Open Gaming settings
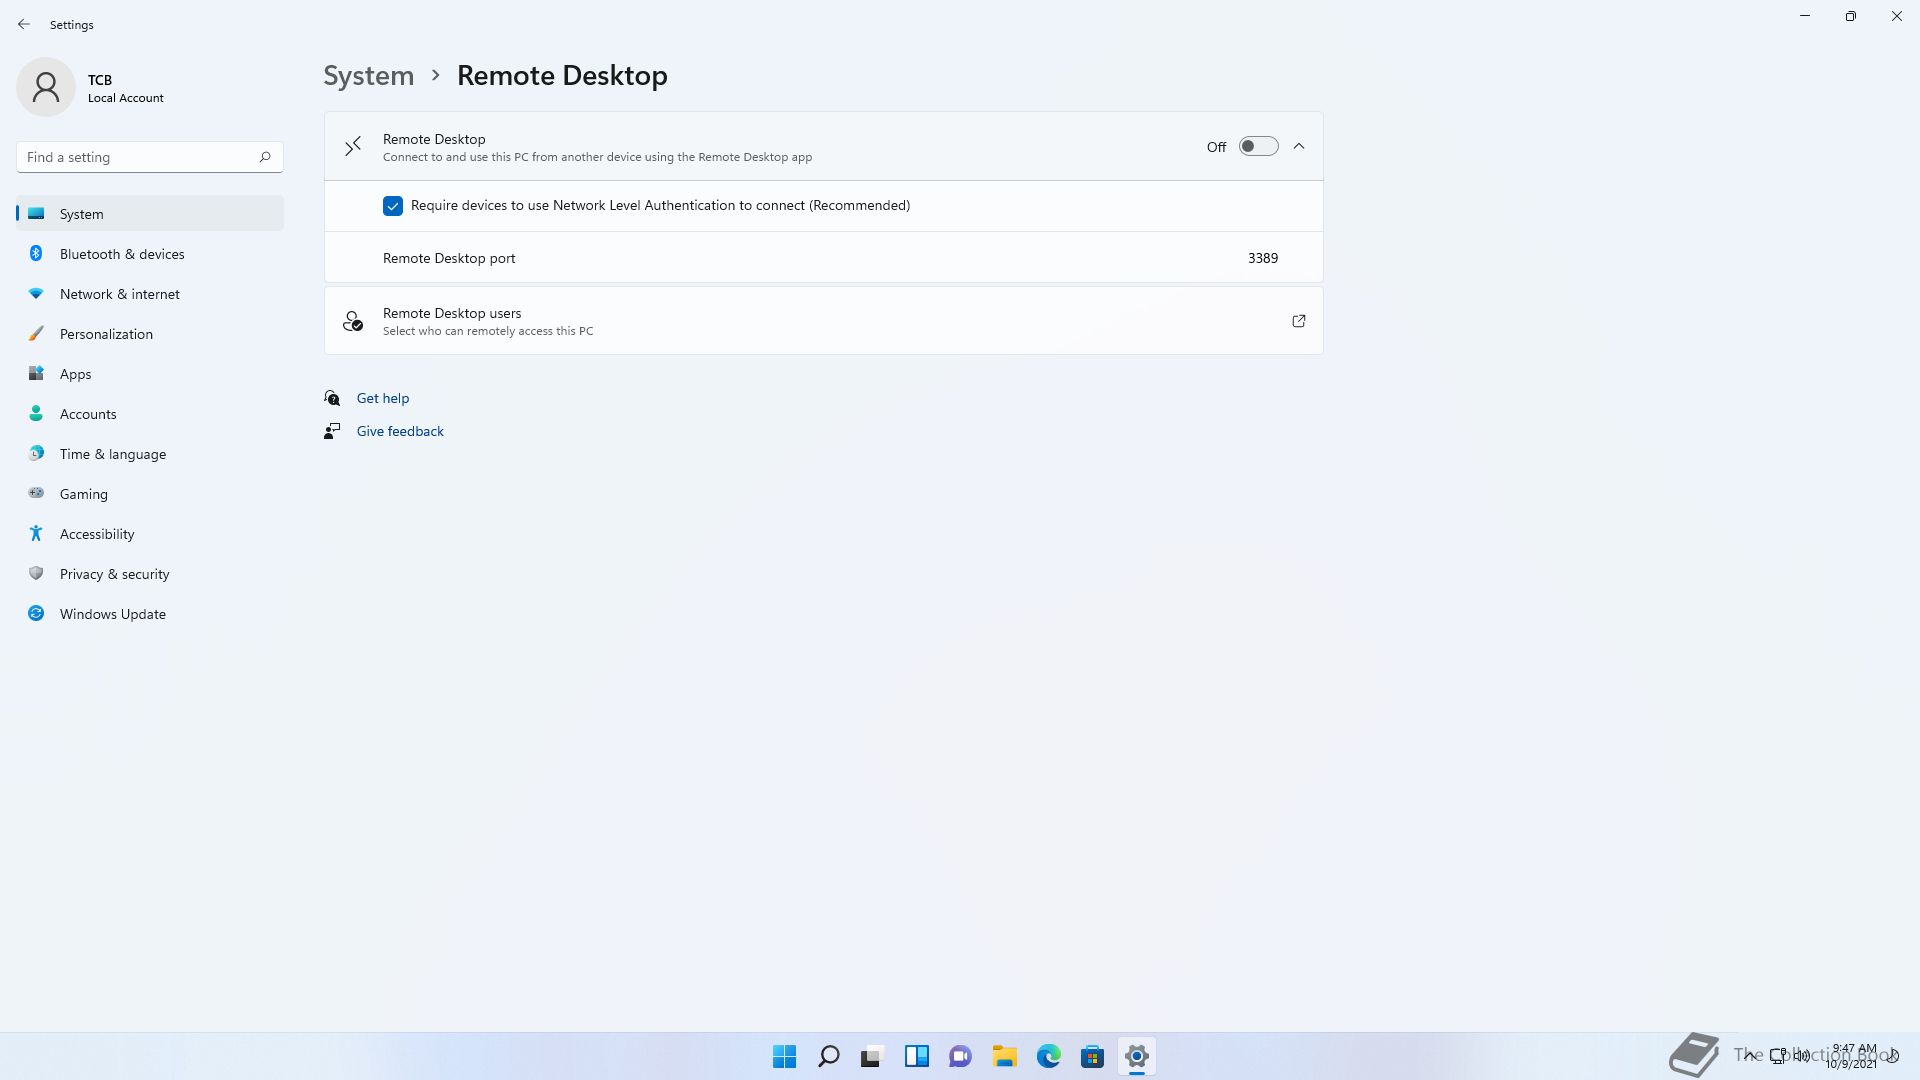The width and height of the screenshot is (1920, 1080). [150, 494]
